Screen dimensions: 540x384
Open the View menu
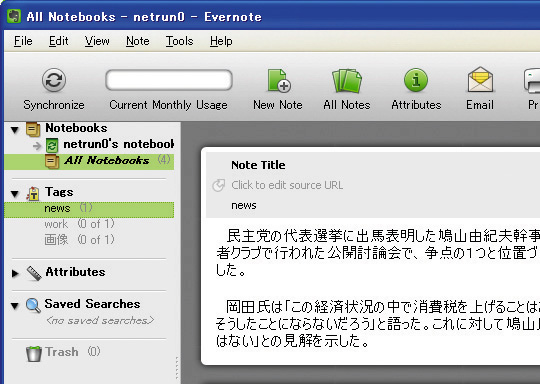(x=97, y=41)
